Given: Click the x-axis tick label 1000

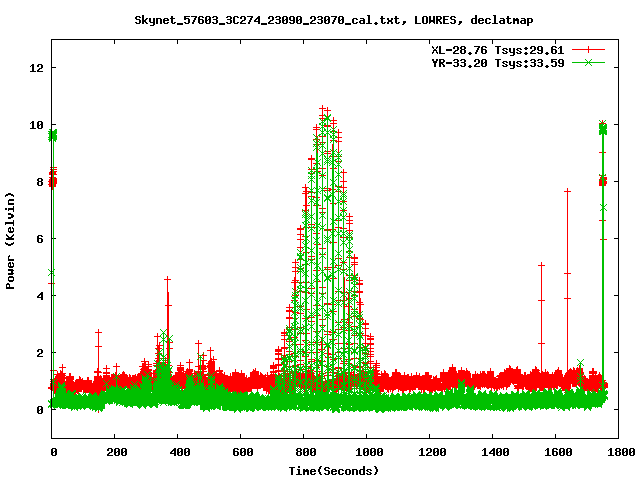Looking at the screenshot, I should (x=369, y=452).
